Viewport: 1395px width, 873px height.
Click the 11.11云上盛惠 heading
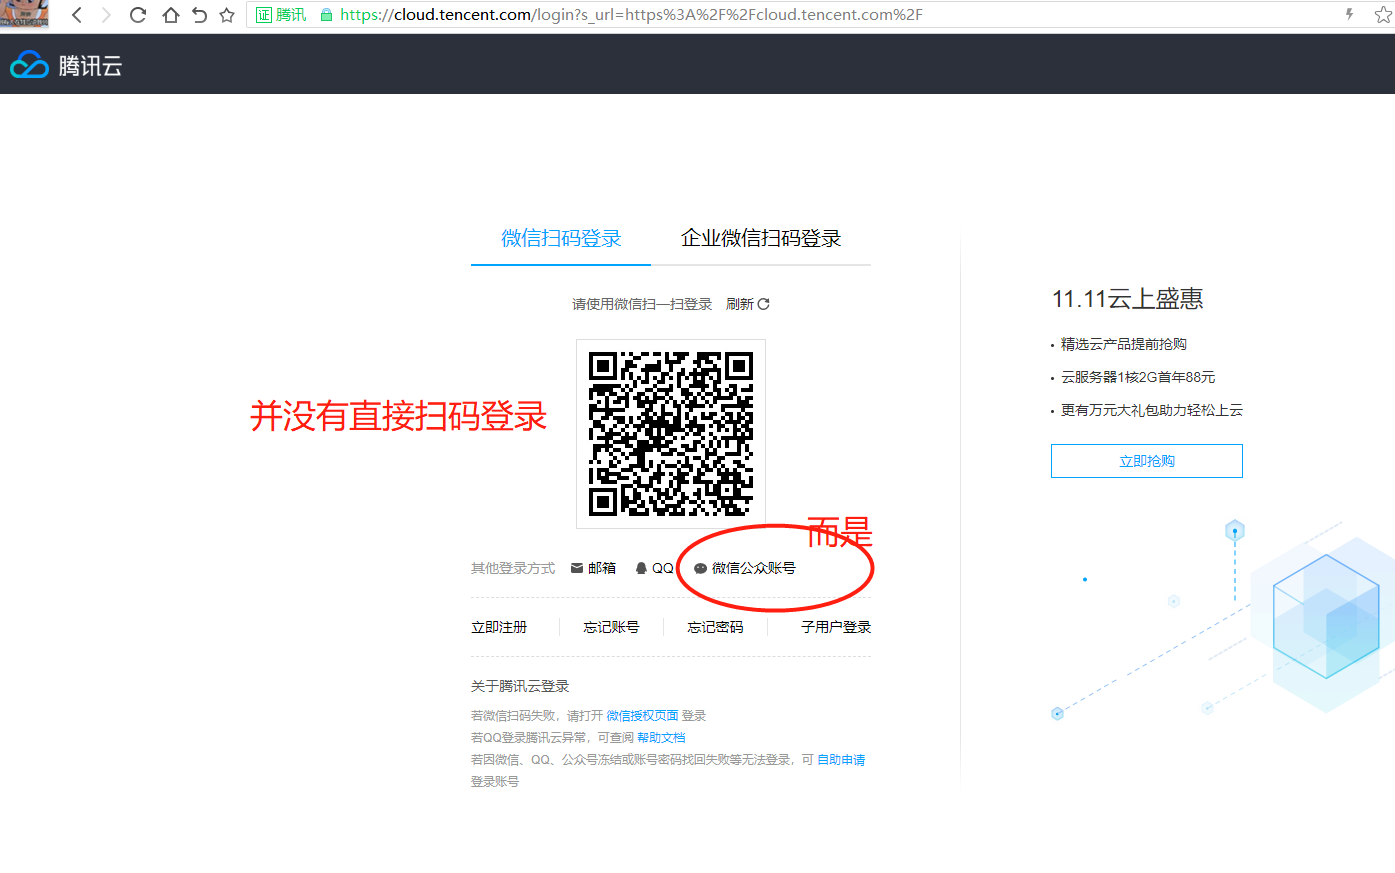1127,299
